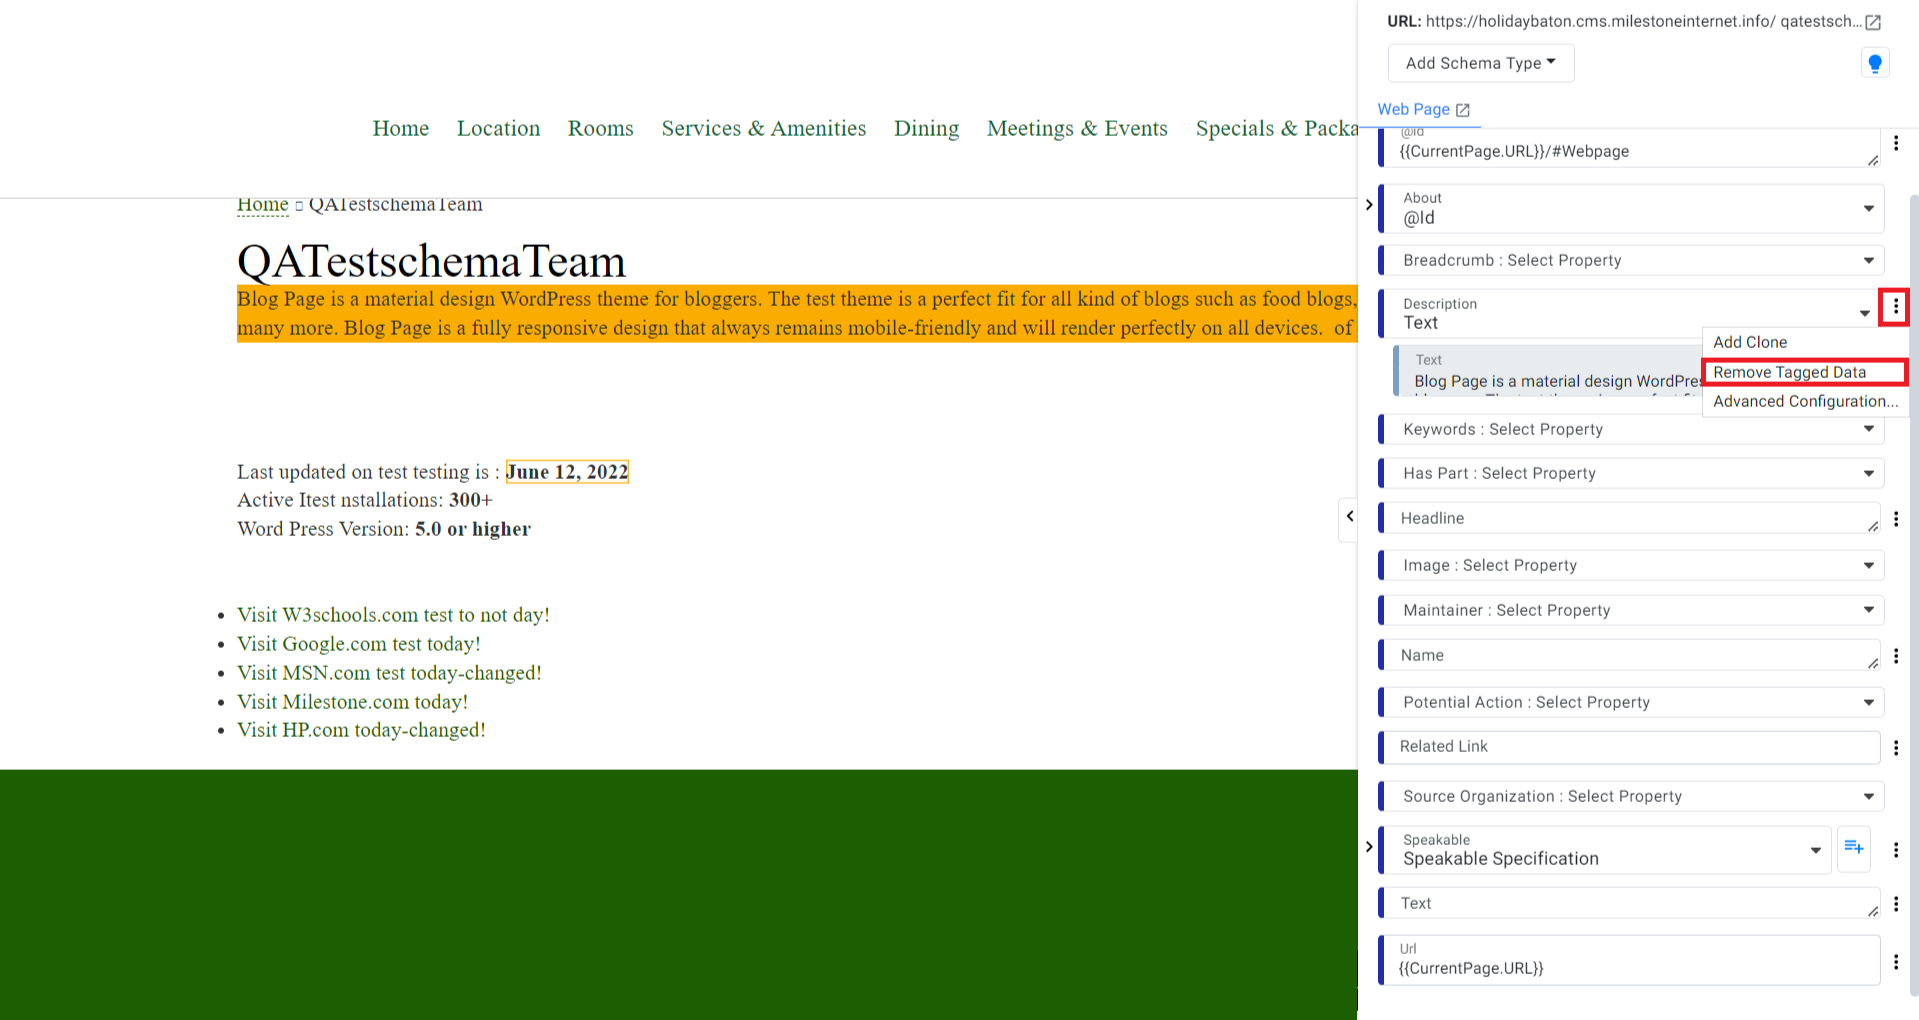This screenshot has width=1919, height=1020.
Task: Open the Rooms nav link
Action: tap(600, 128)
